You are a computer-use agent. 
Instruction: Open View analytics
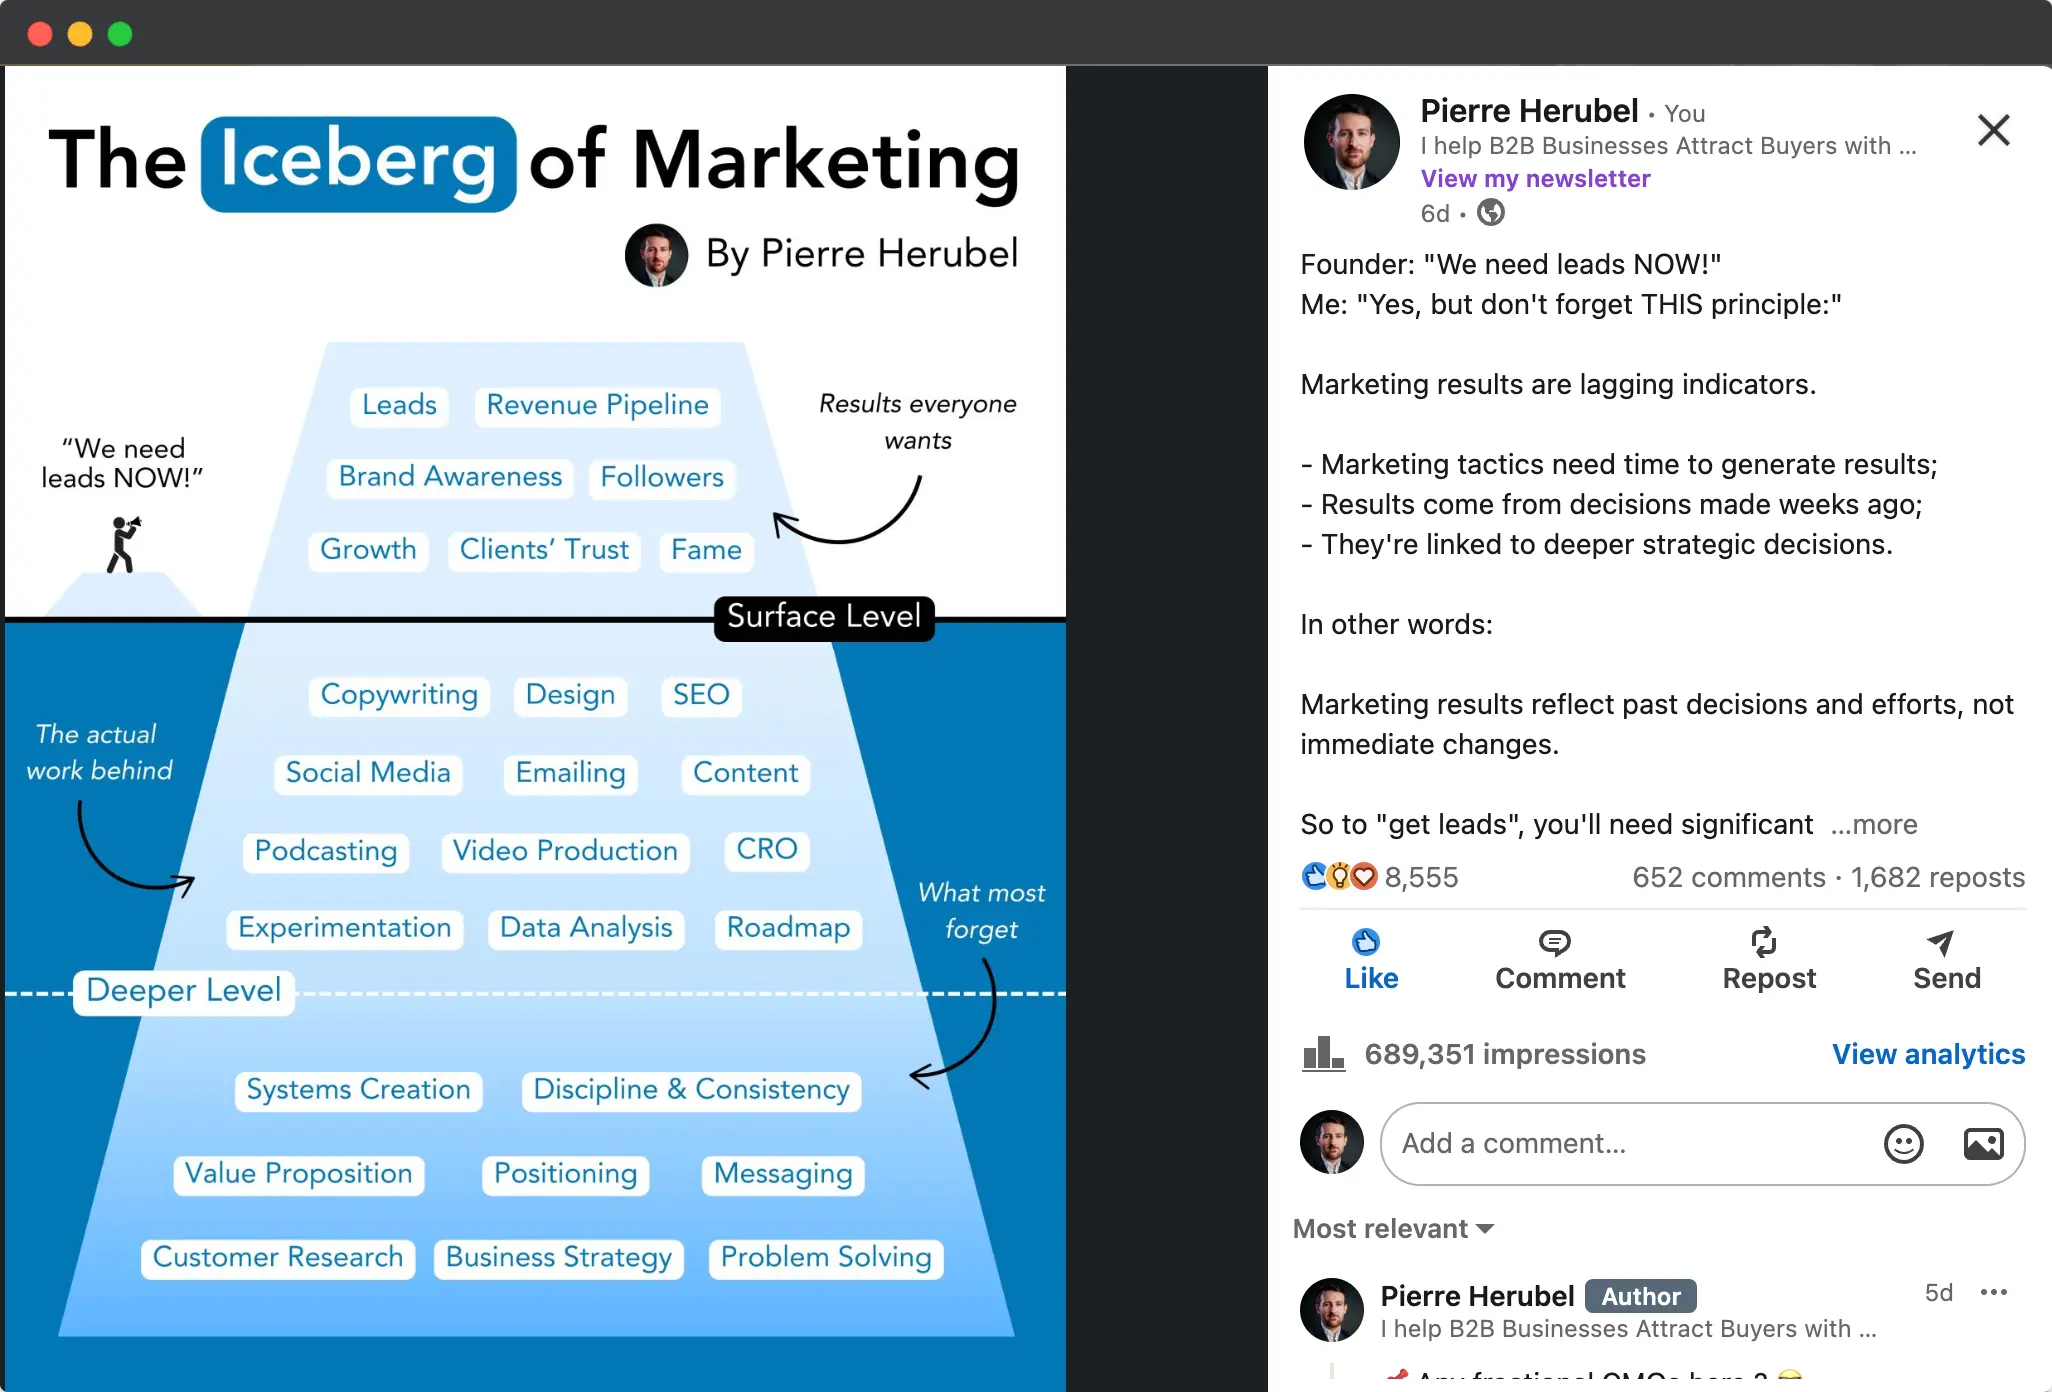point(1928,1053)
